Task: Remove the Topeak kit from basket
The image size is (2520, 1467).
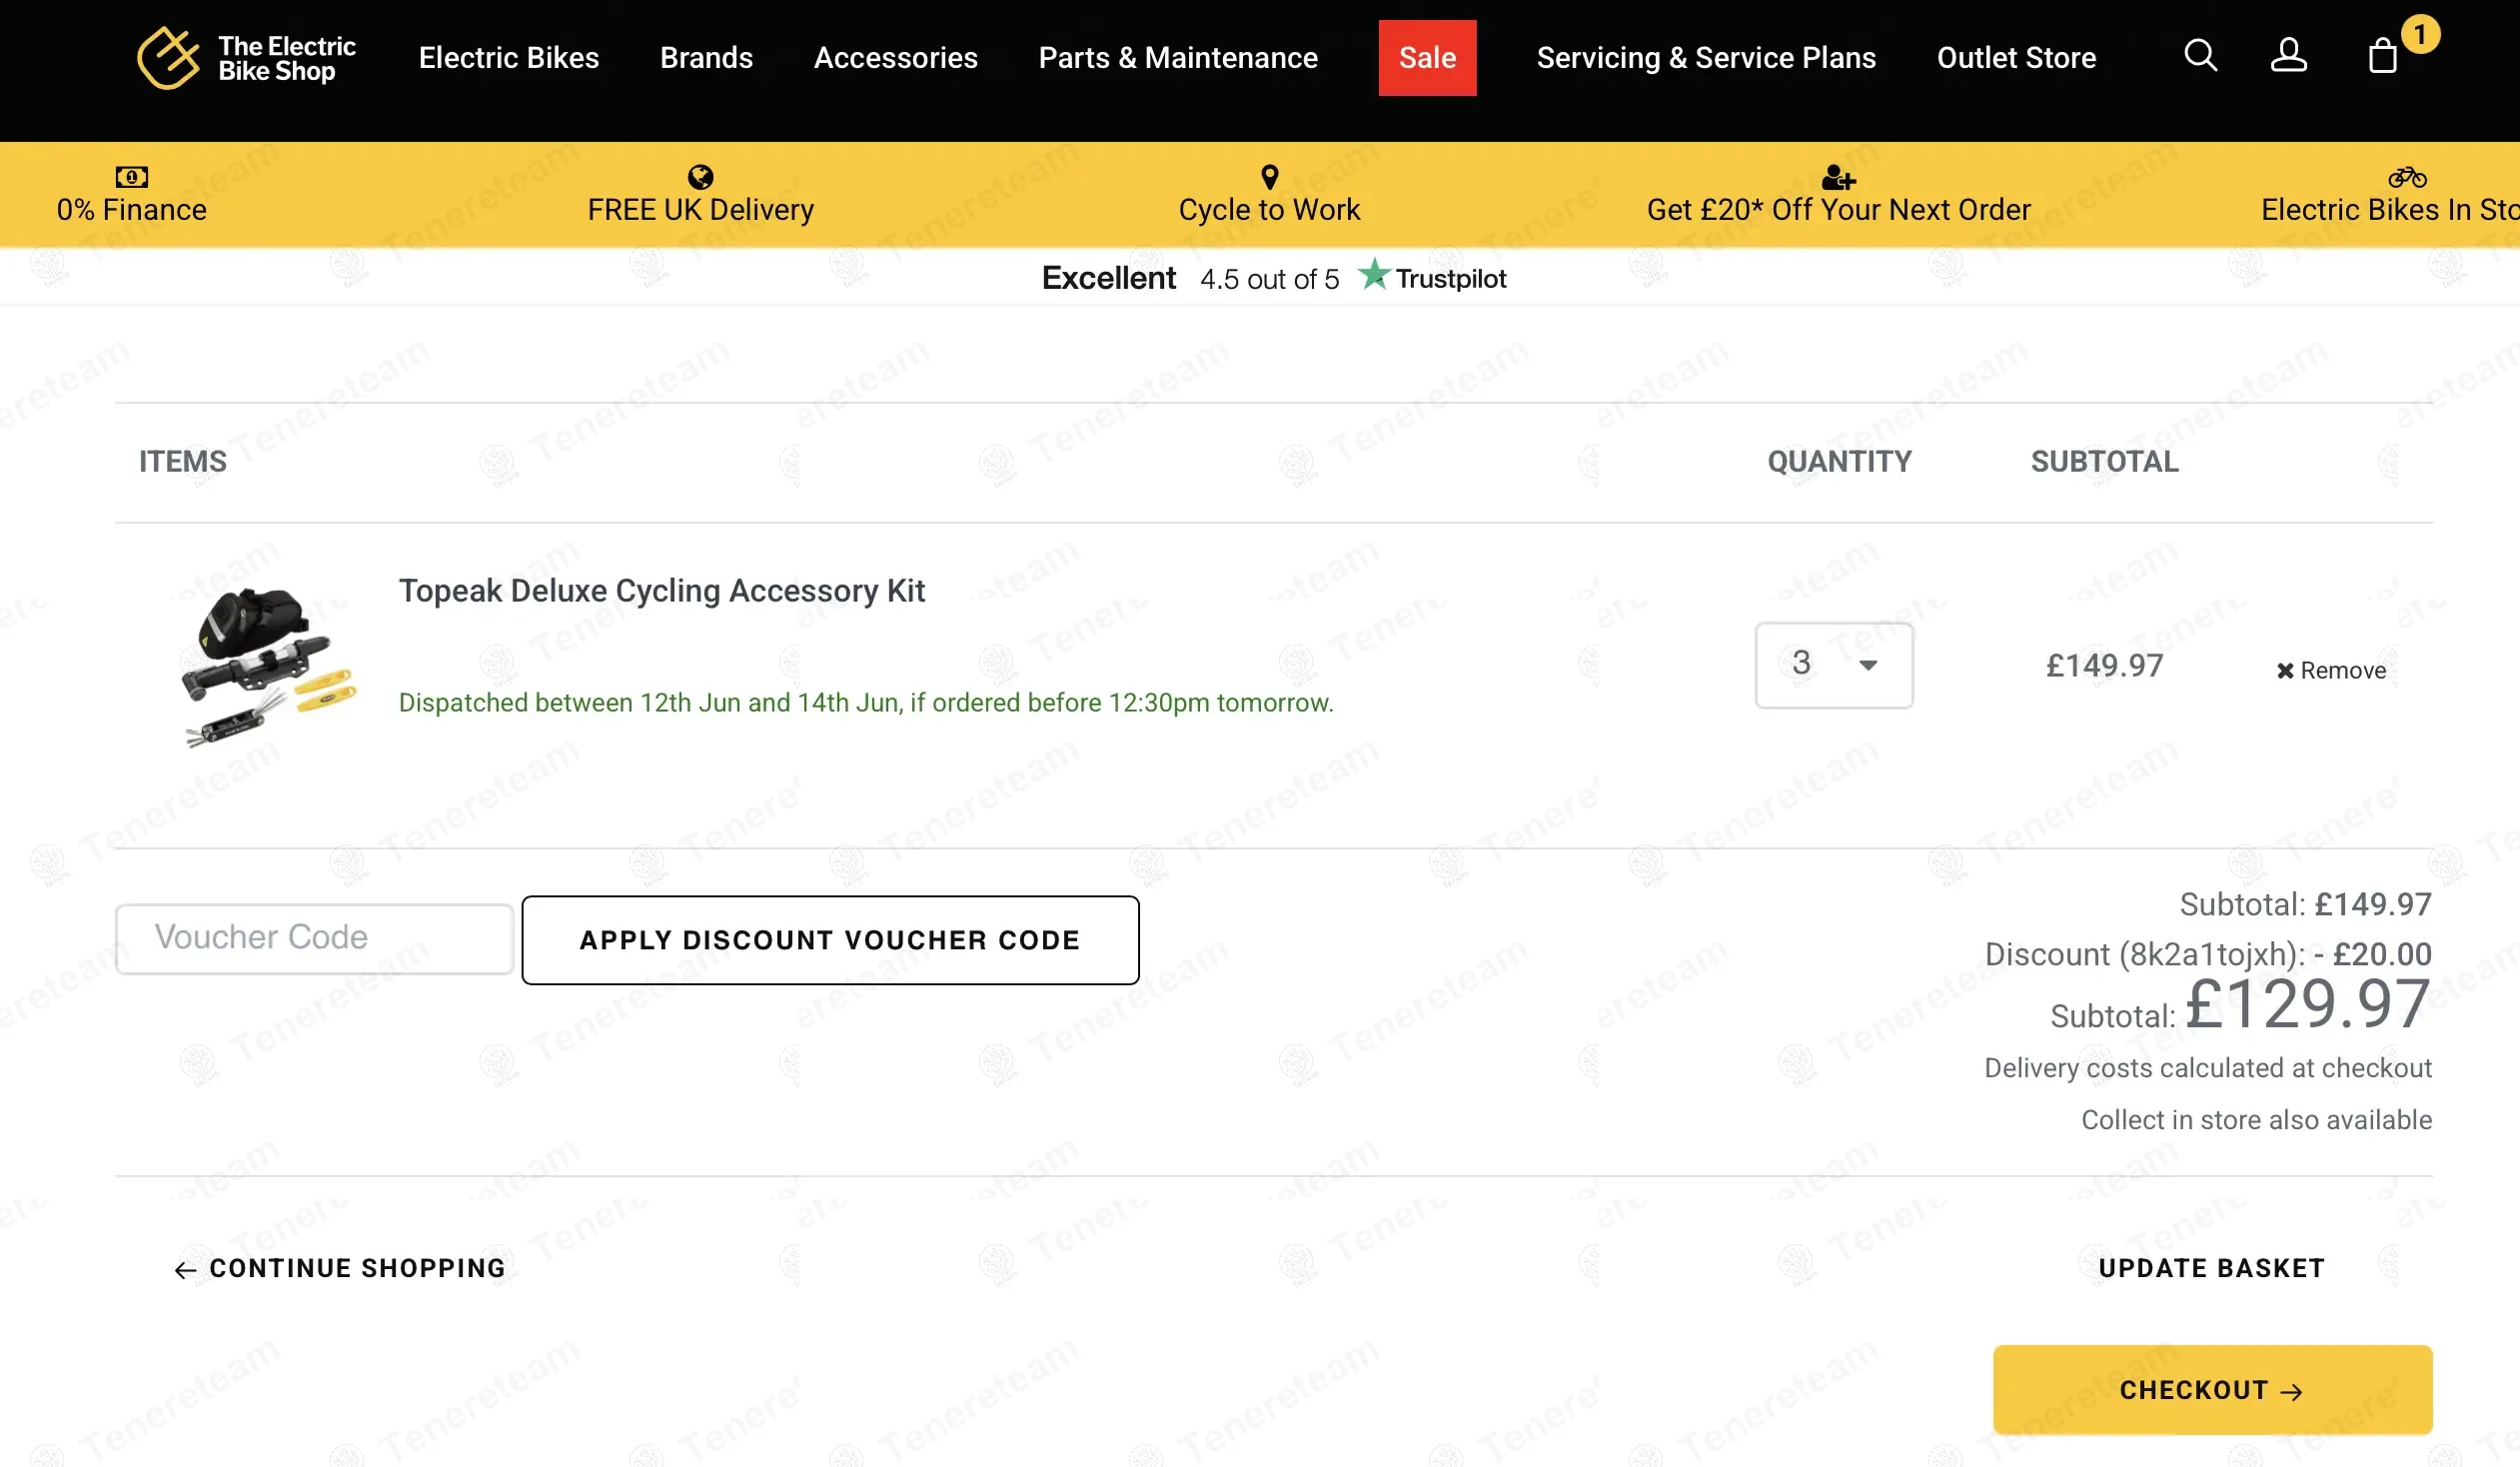Action: coord(2331,670)
